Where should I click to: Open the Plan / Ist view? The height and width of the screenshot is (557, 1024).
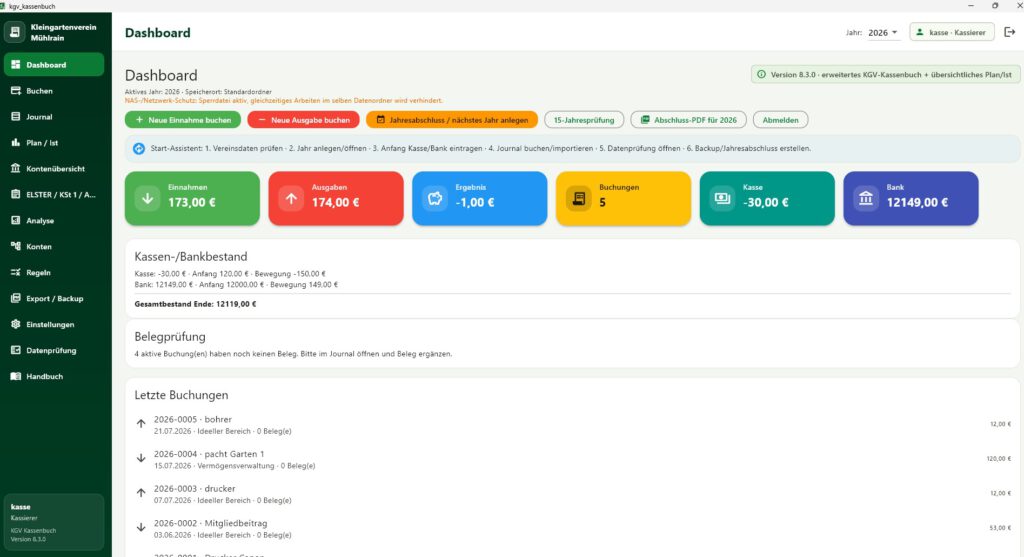click(54, 142)
